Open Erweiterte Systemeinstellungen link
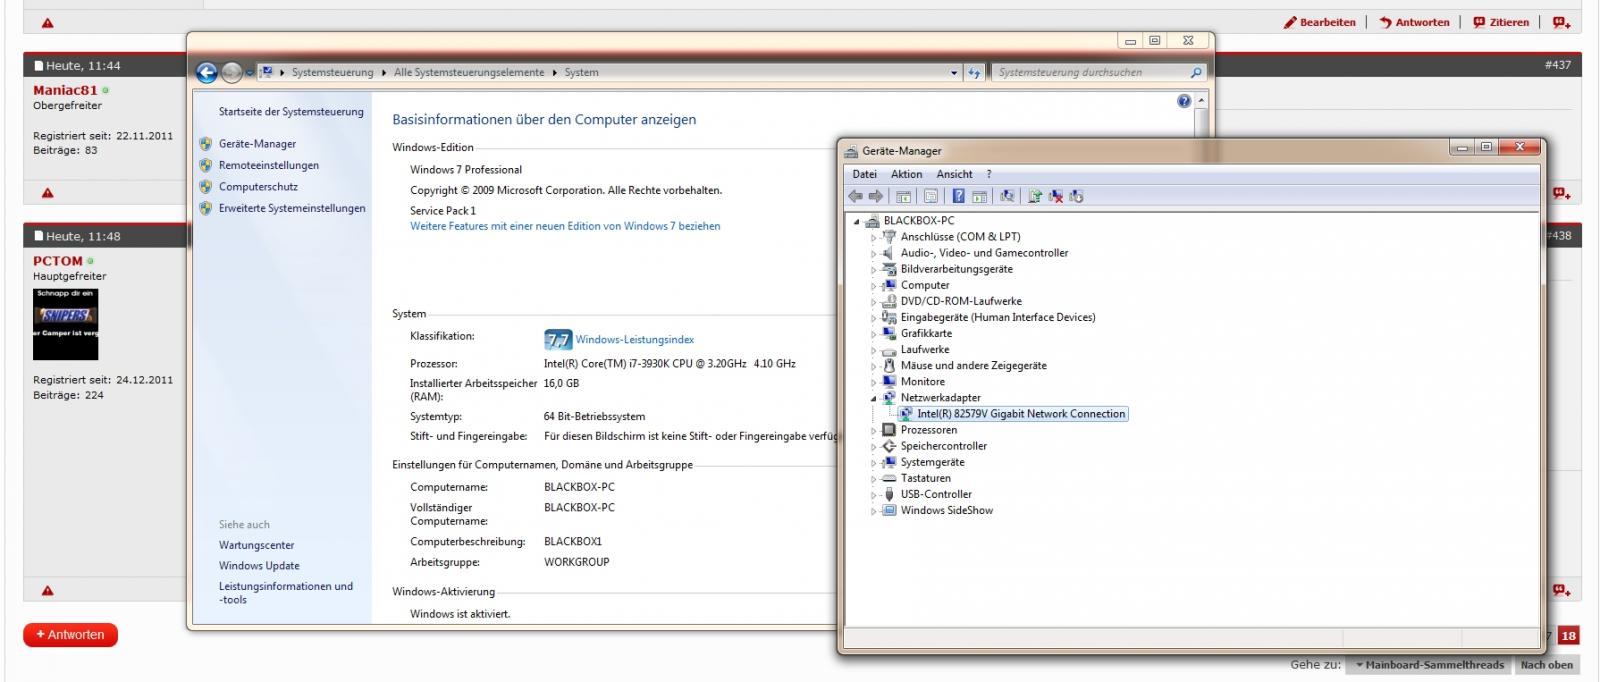Screen dimensions: 1600x682 coord(292,208)
